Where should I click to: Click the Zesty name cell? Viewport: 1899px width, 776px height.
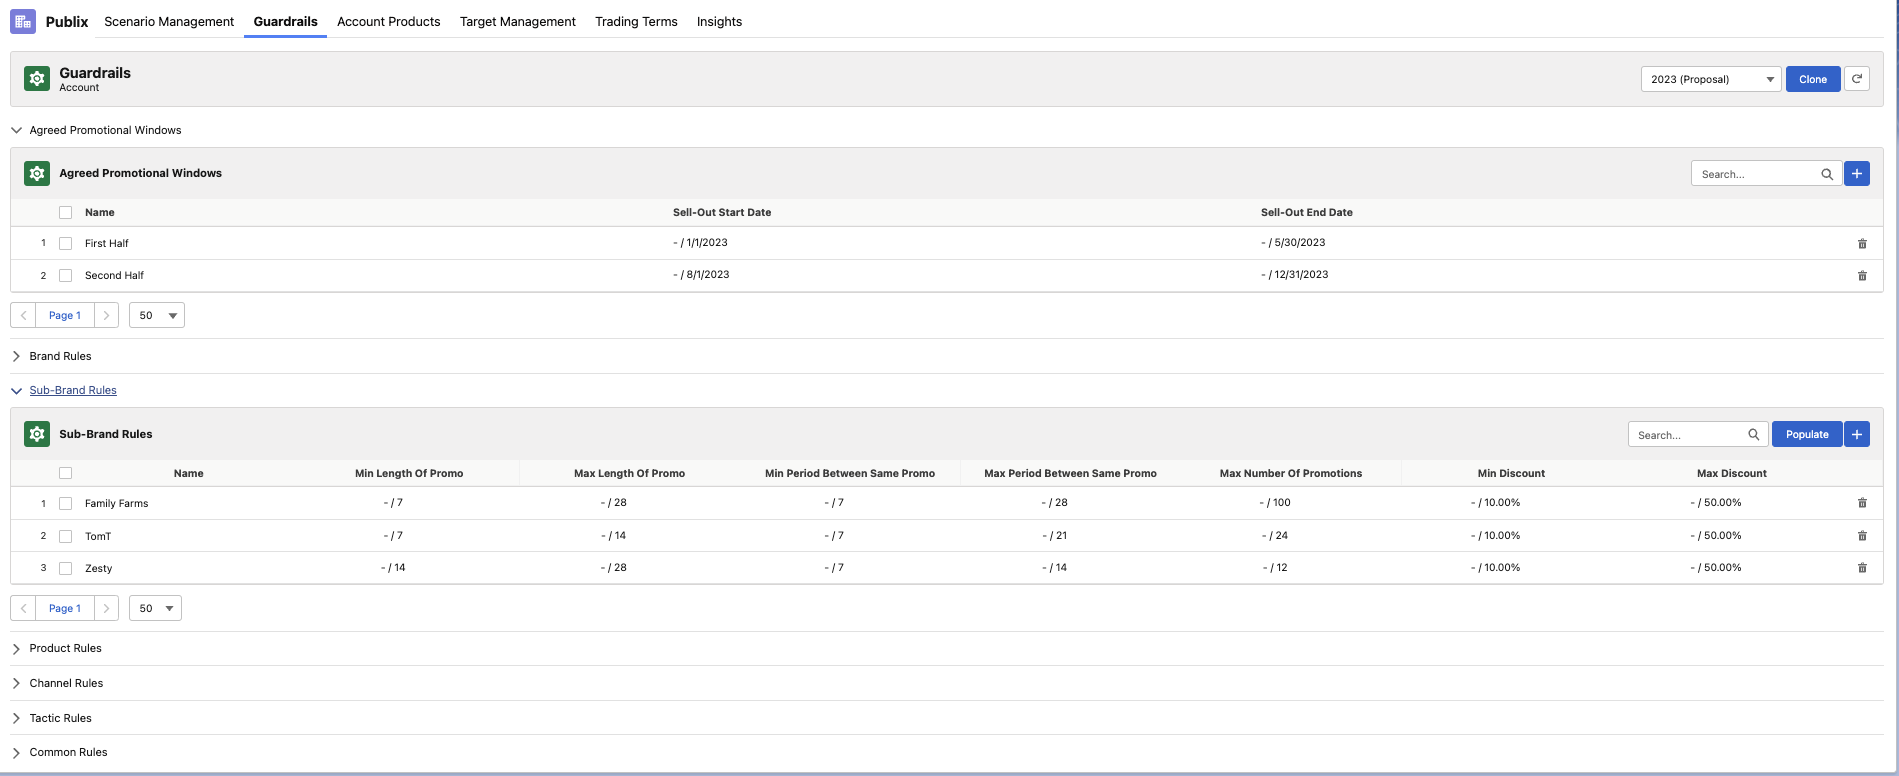pos(99,568)
